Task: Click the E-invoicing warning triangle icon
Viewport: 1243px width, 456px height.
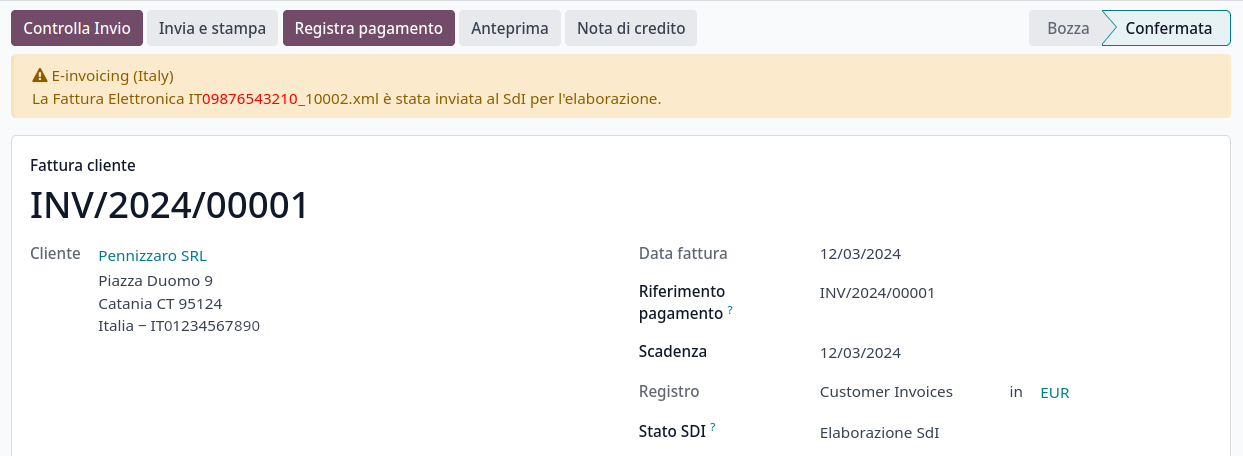Action: click(40, 75)
